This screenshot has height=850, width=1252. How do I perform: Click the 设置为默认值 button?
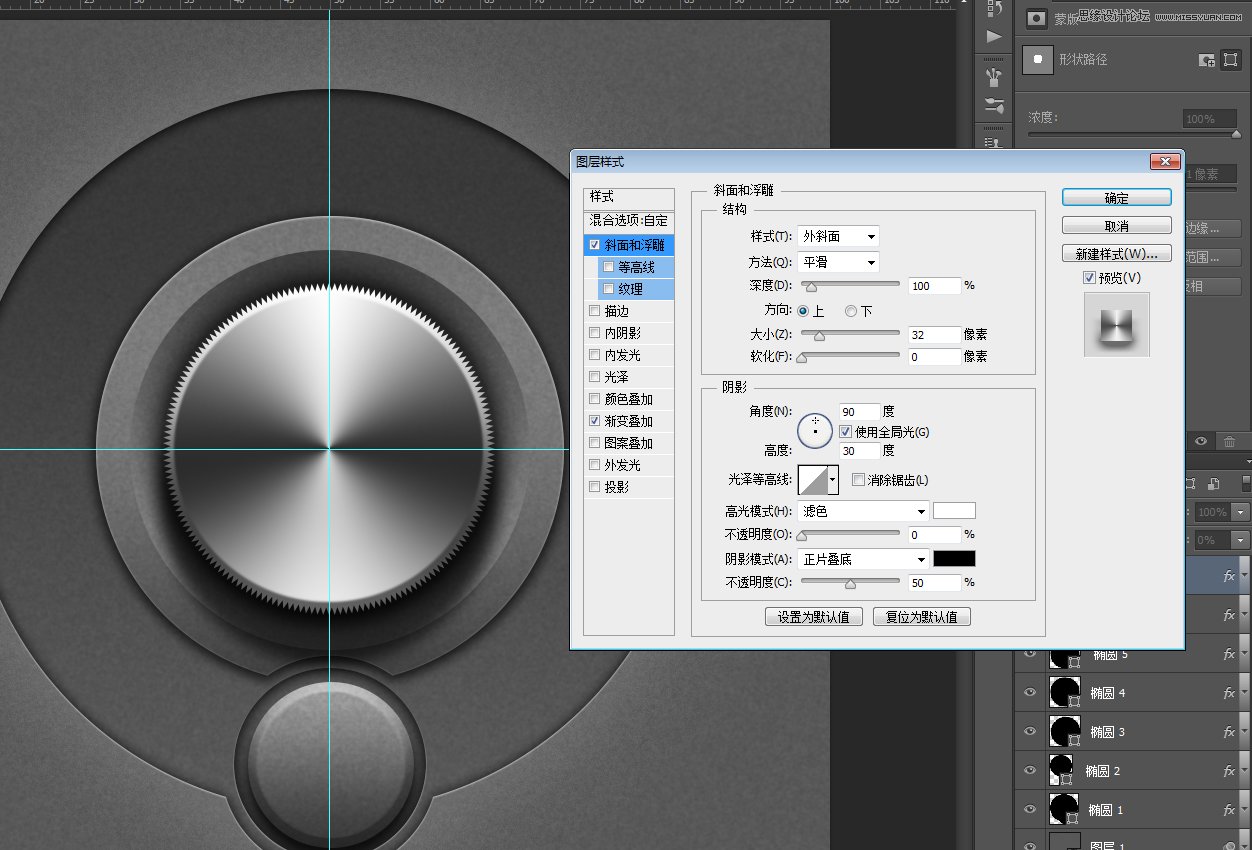[x=813, y=616]
